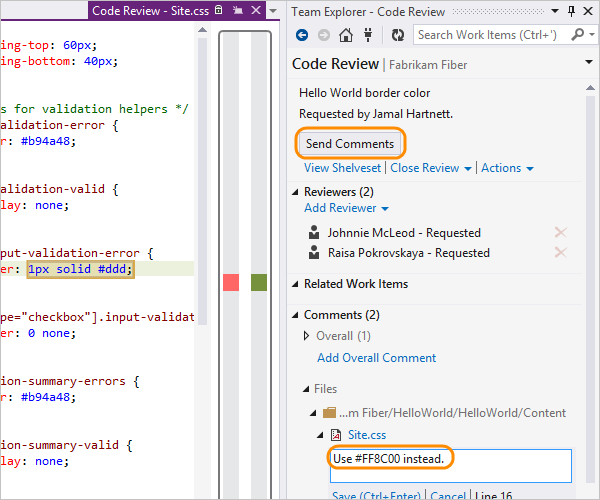The image size is (600, 500).
Task: Click the Send Comments button
Action: click(350, 144)
